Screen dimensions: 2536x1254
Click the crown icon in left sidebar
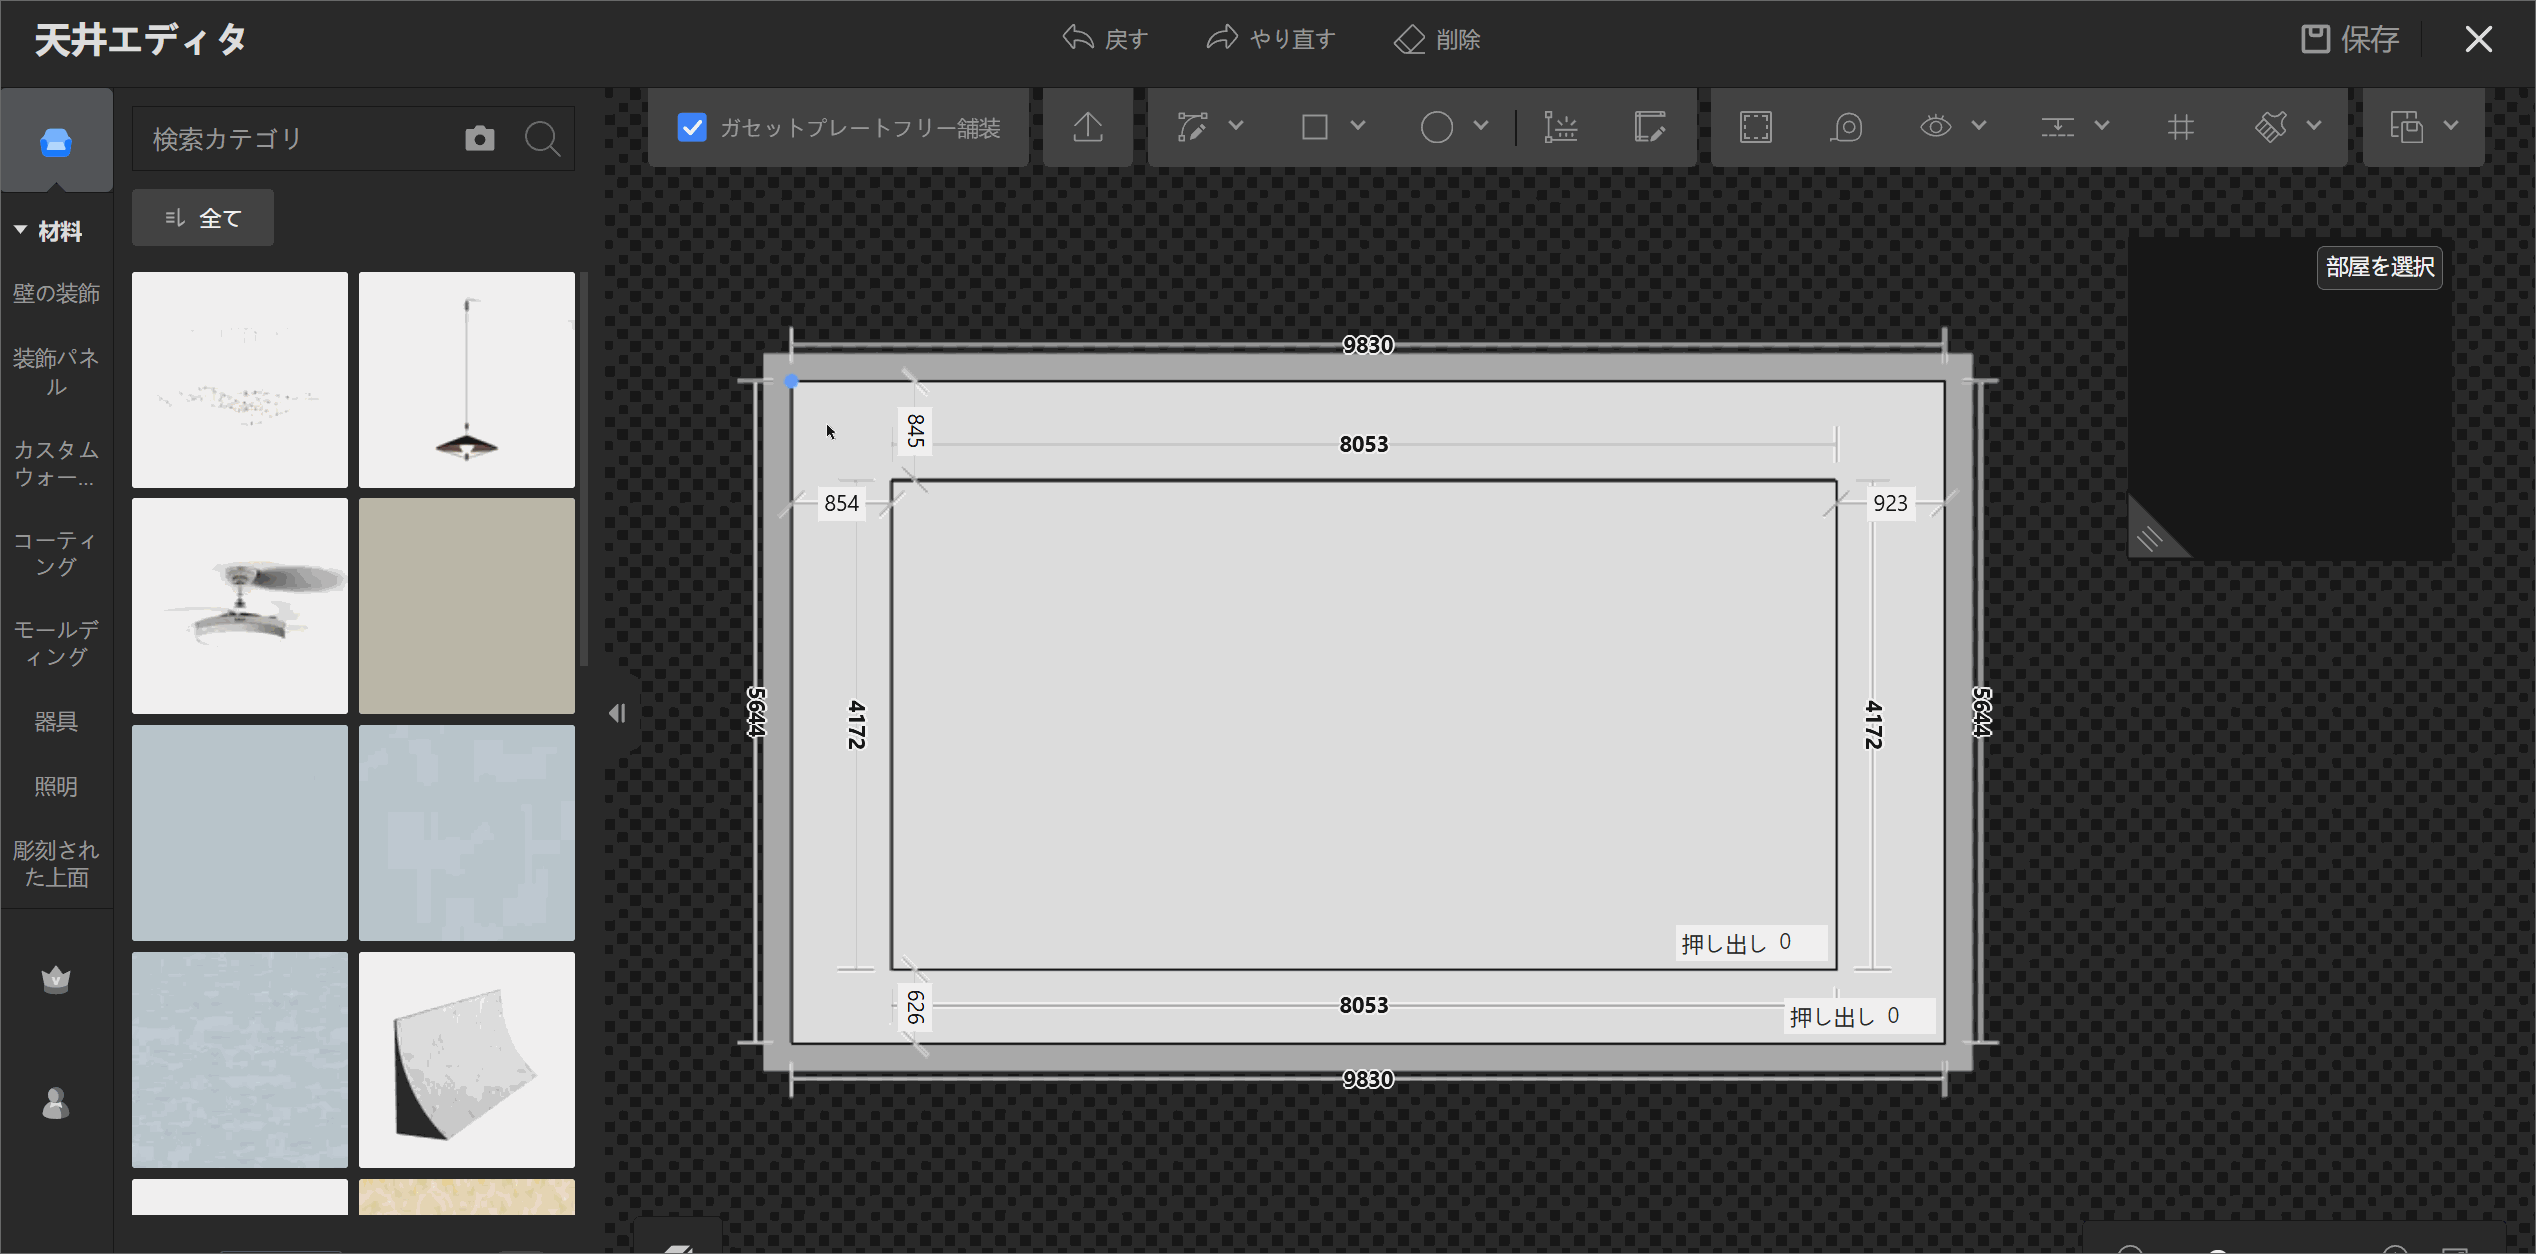coord(56,979)
